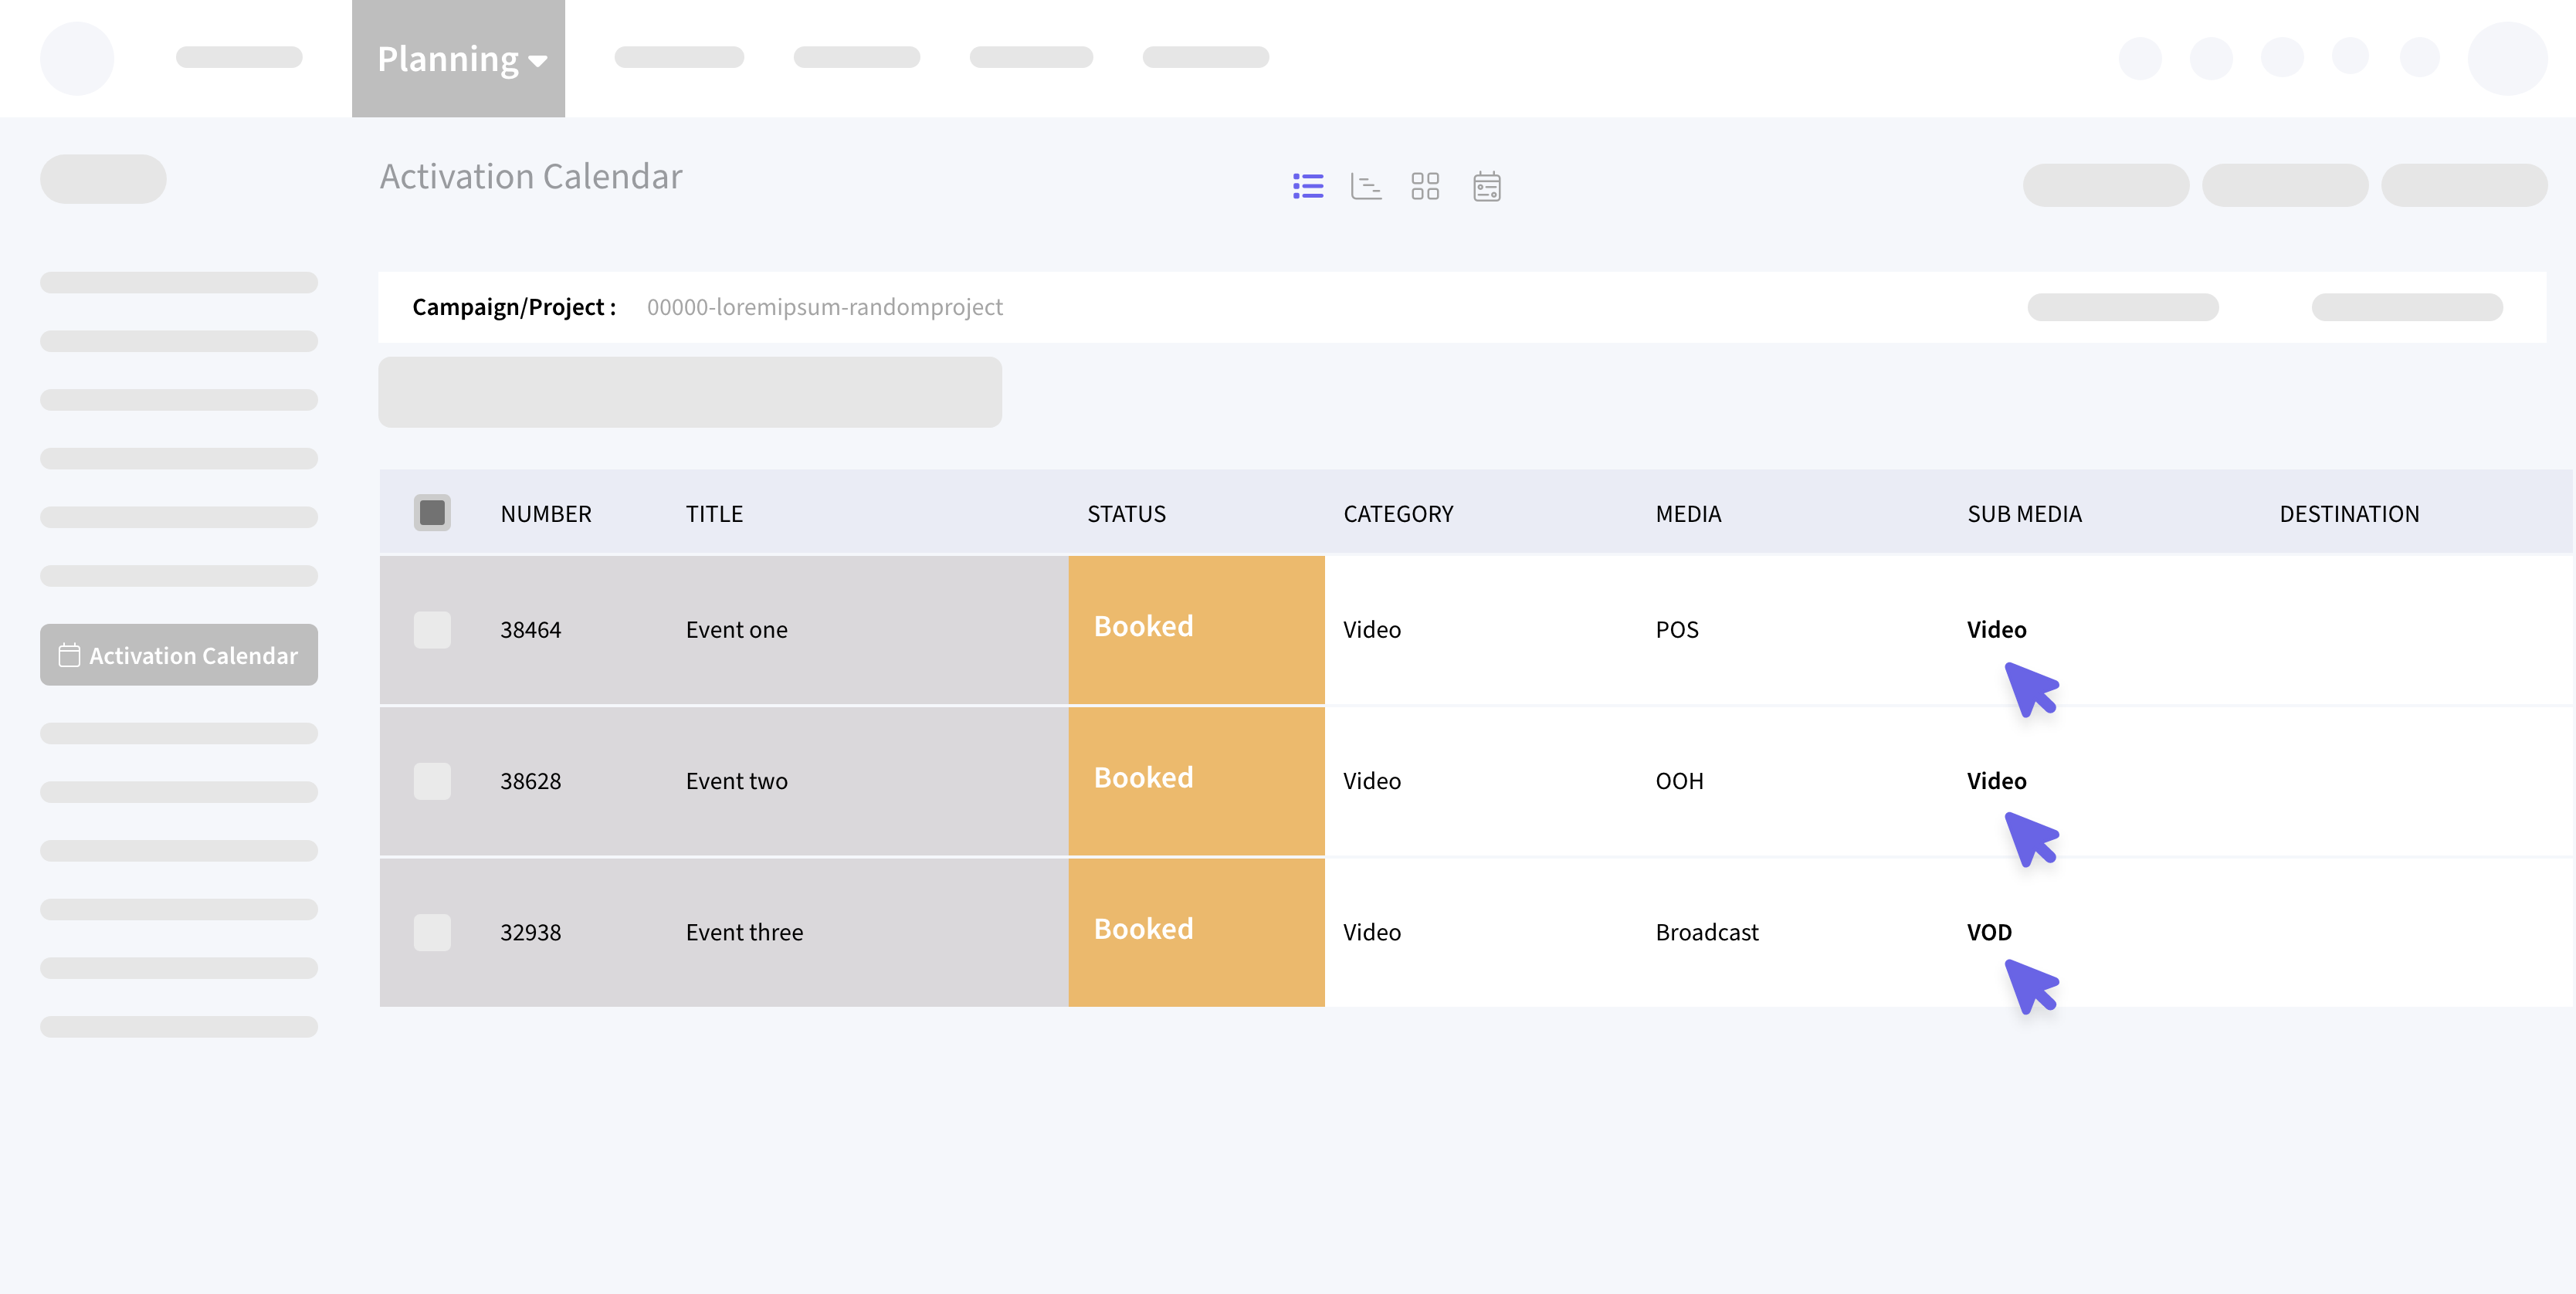Click the round logo at top left
Screen dimensions: 2576x1294
[77, 58]
